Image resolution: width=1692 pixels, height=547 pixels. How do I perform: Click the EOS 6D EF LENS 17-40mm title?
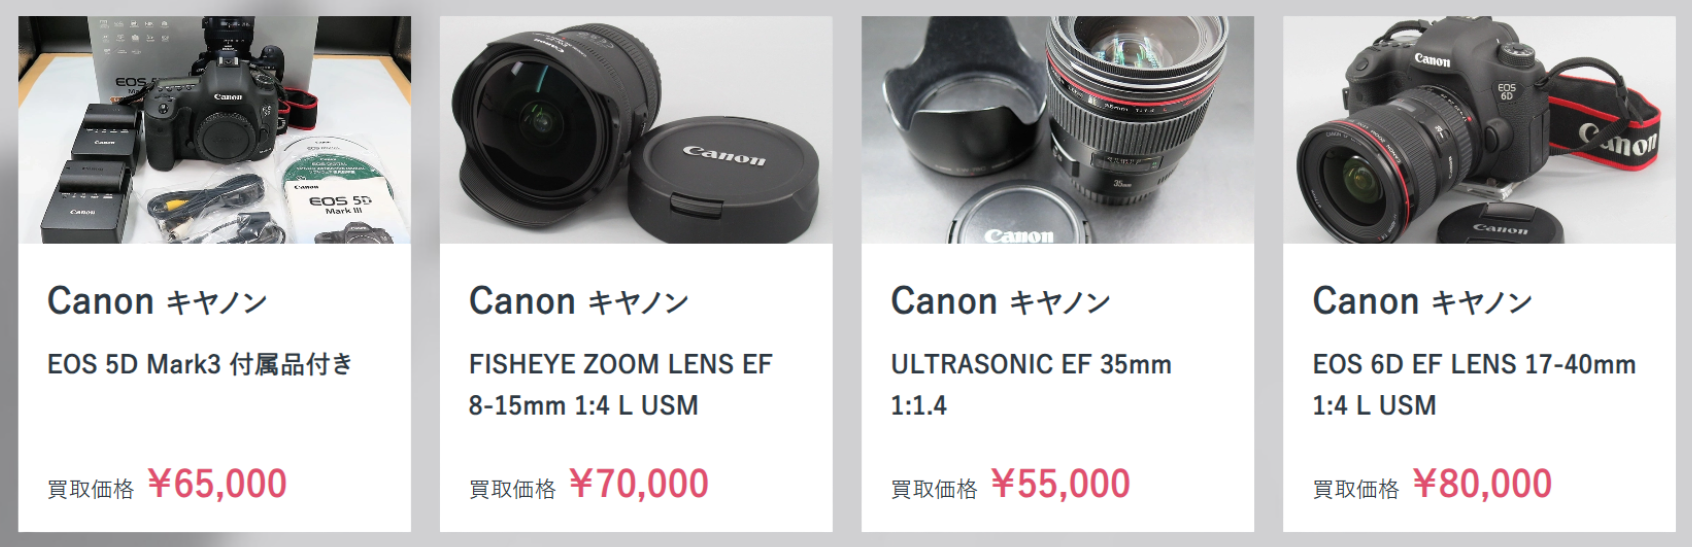pyautogui.click(x=1474, y=385)
